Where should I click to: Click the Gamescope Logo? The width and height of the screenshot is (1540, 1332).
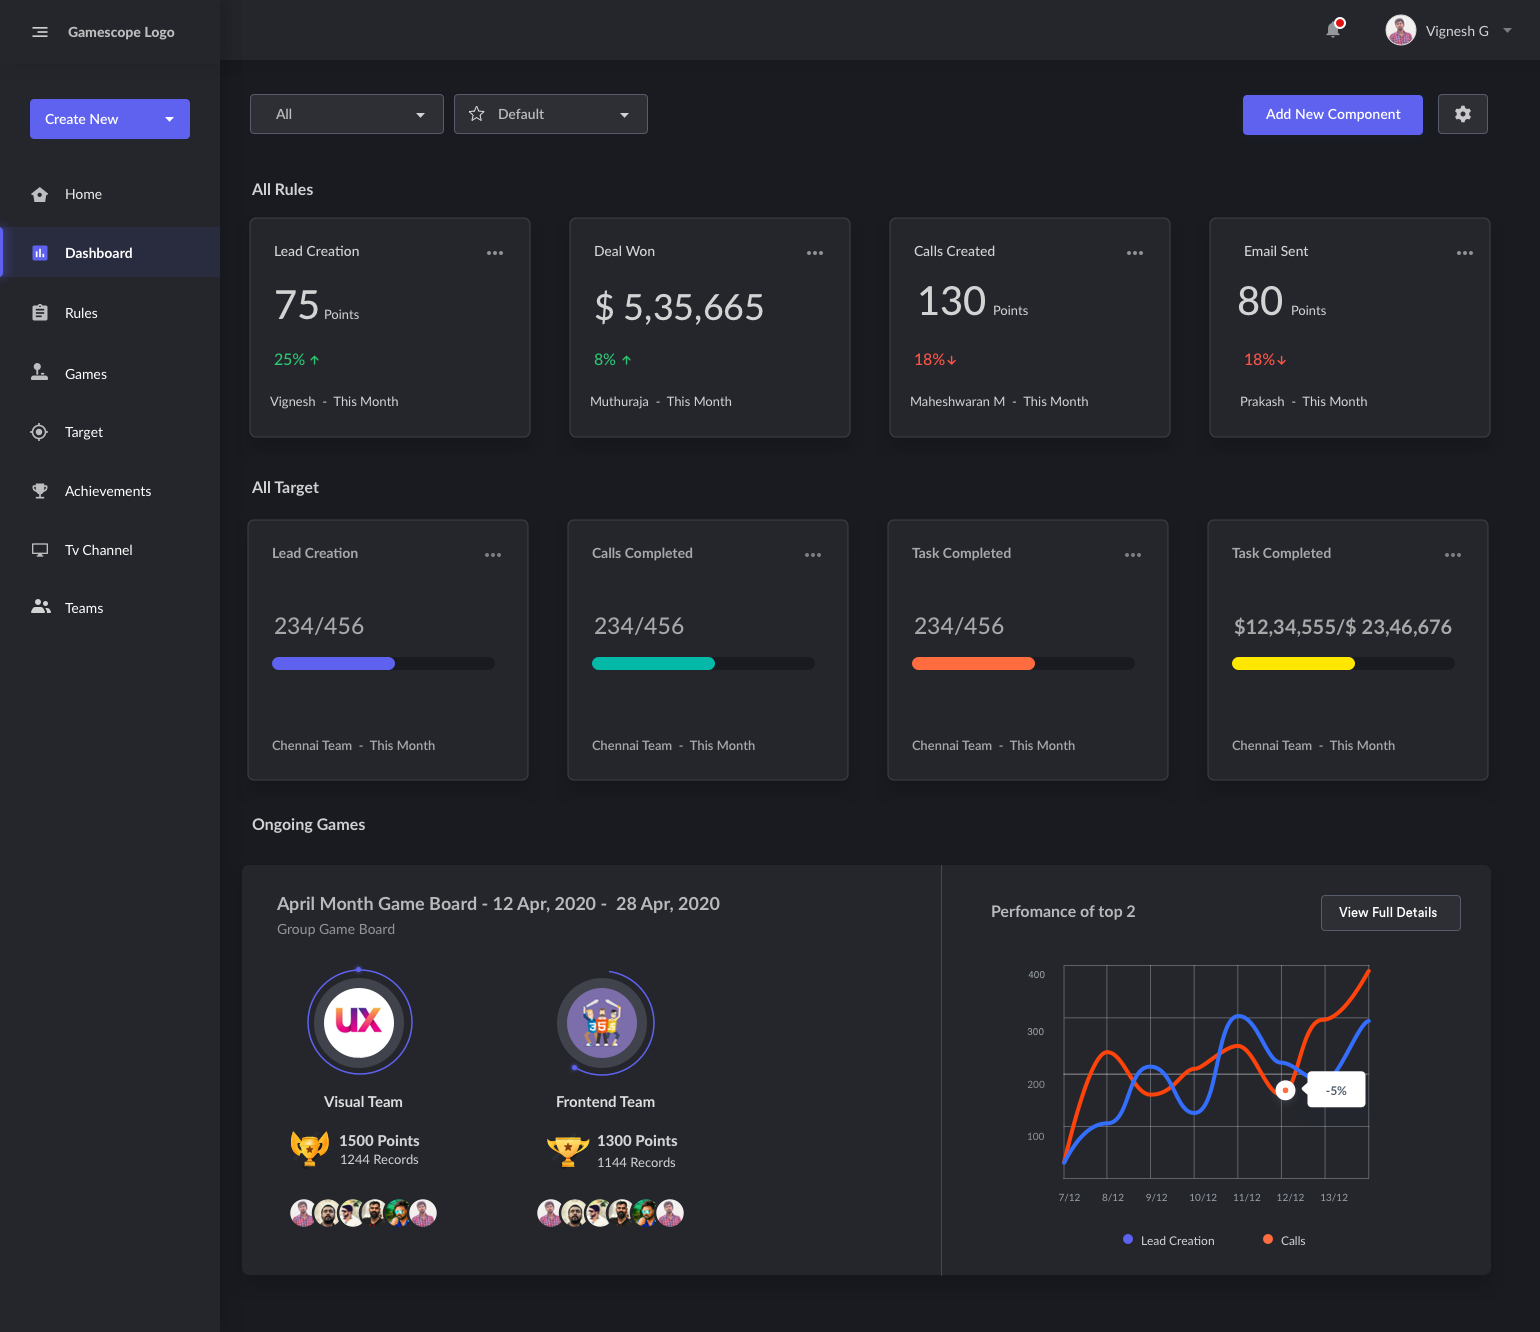click(x=121, y=32)
